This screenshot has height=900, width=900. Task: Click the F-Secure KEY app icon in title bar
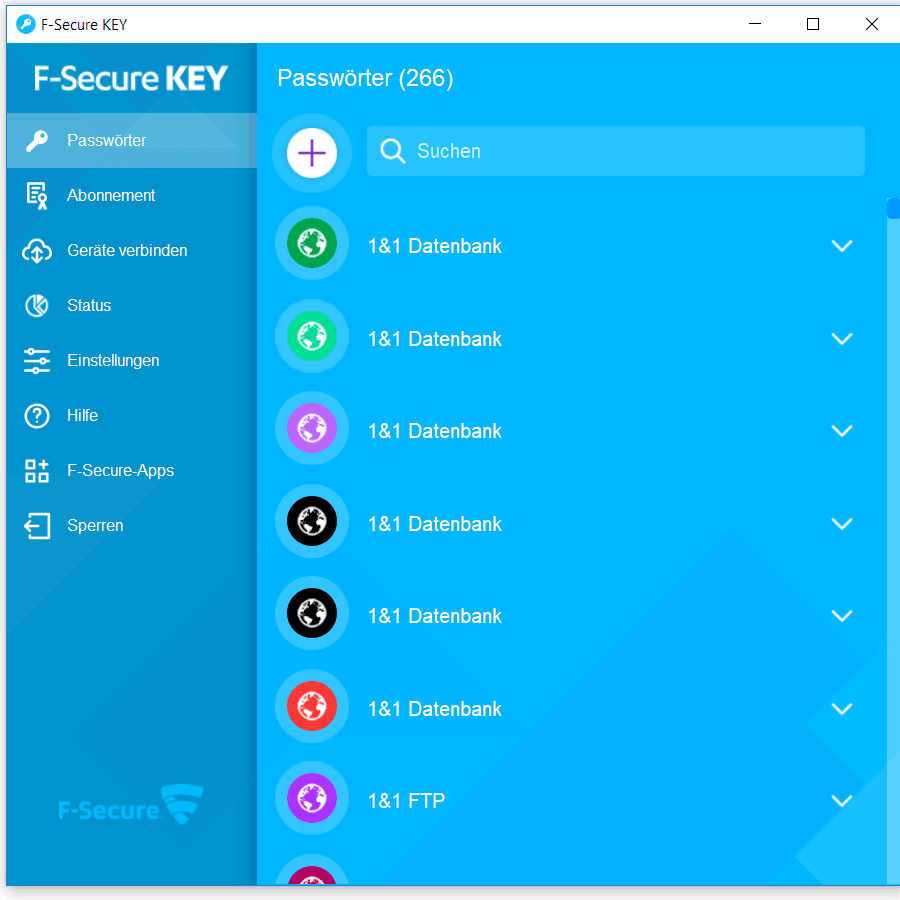26,25
